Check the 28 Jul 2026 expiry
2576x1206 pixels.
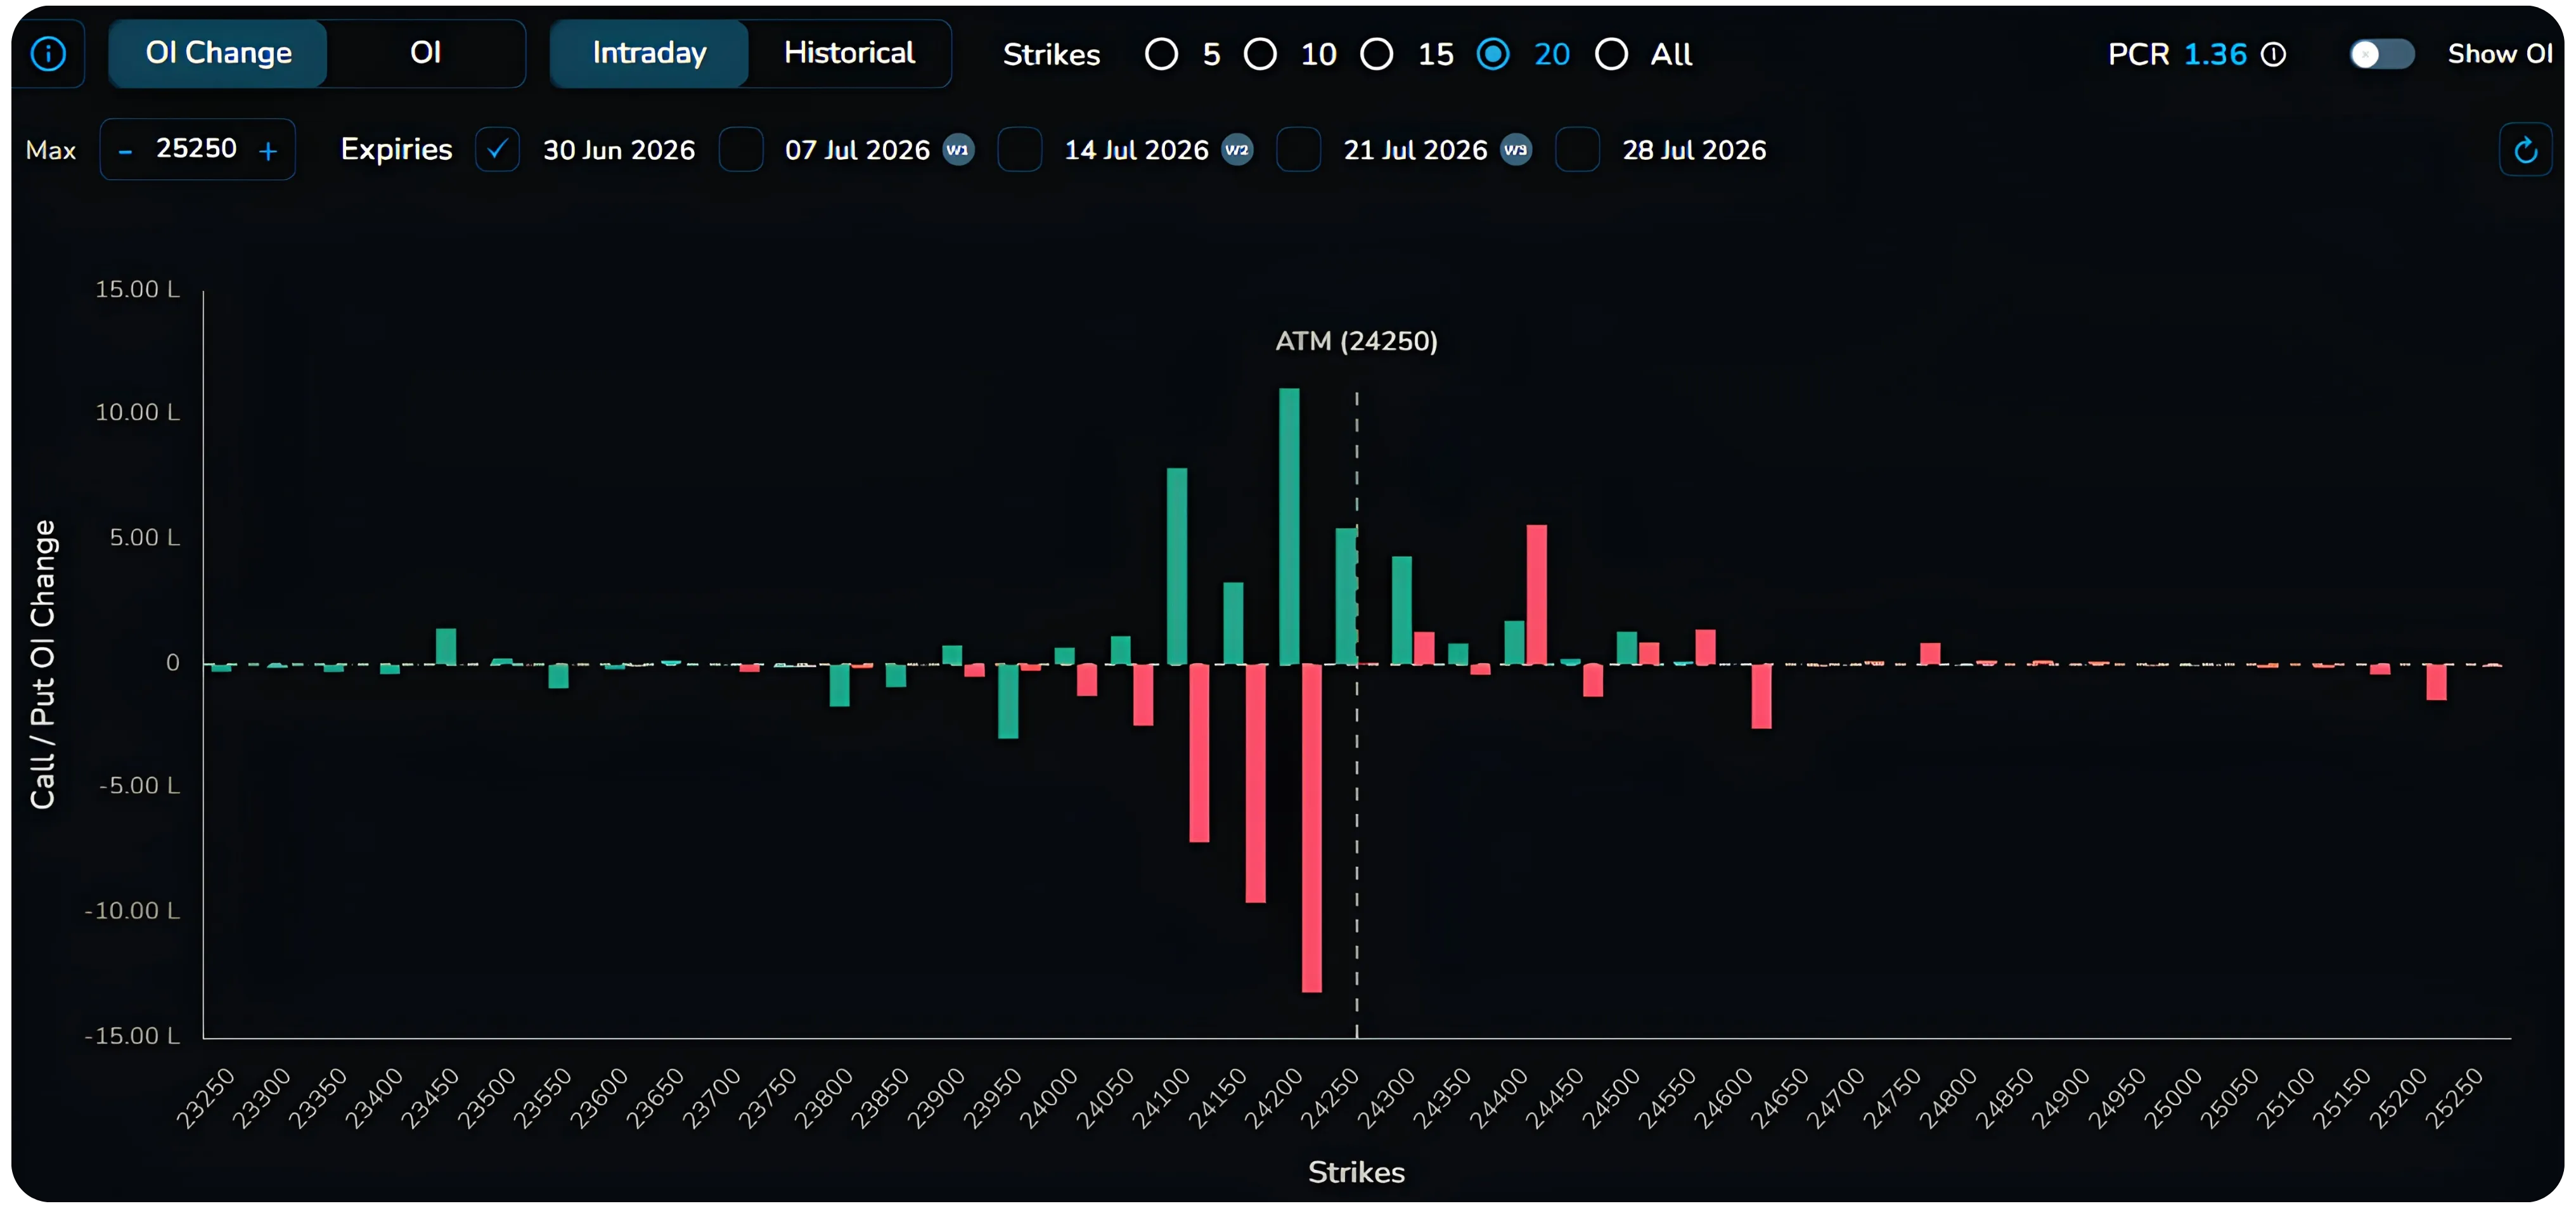click(1578, 150)
